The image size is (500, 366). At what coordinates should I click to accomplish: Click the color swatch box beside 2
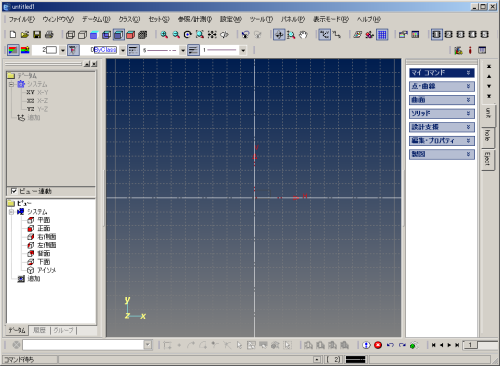51,50
